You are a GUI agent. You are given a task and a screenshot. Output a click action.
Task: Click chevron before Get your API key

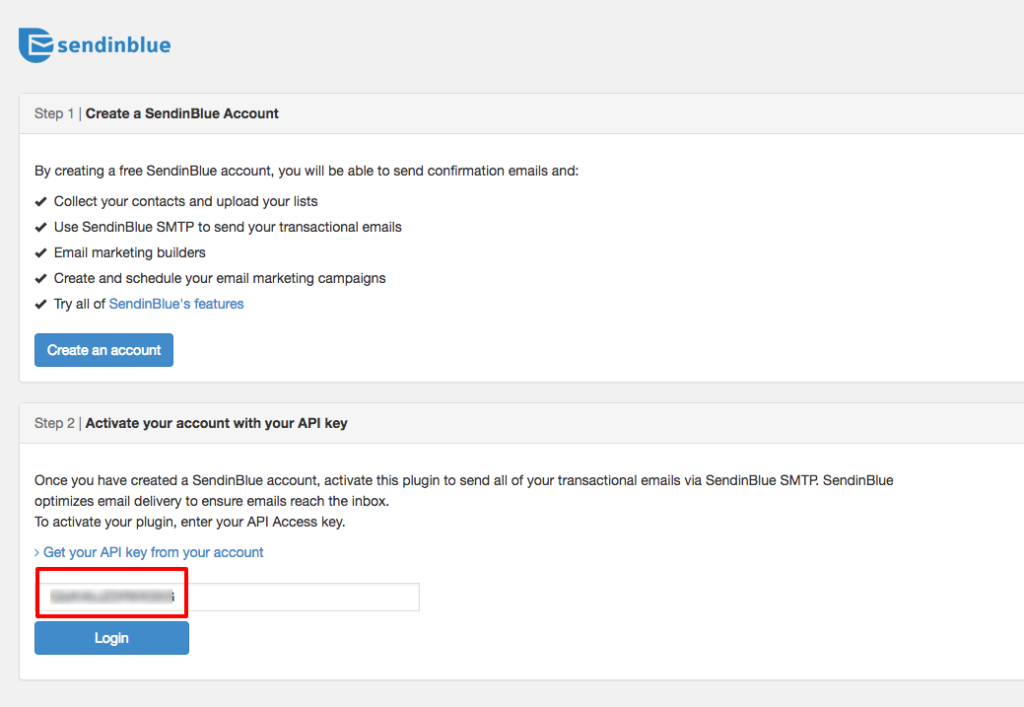(37, 553)
